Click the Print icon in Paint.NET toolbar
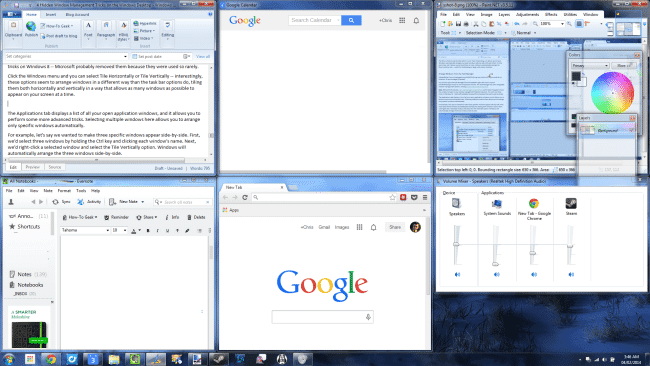Viewport: 650px width, 366px height. point(466,24)
